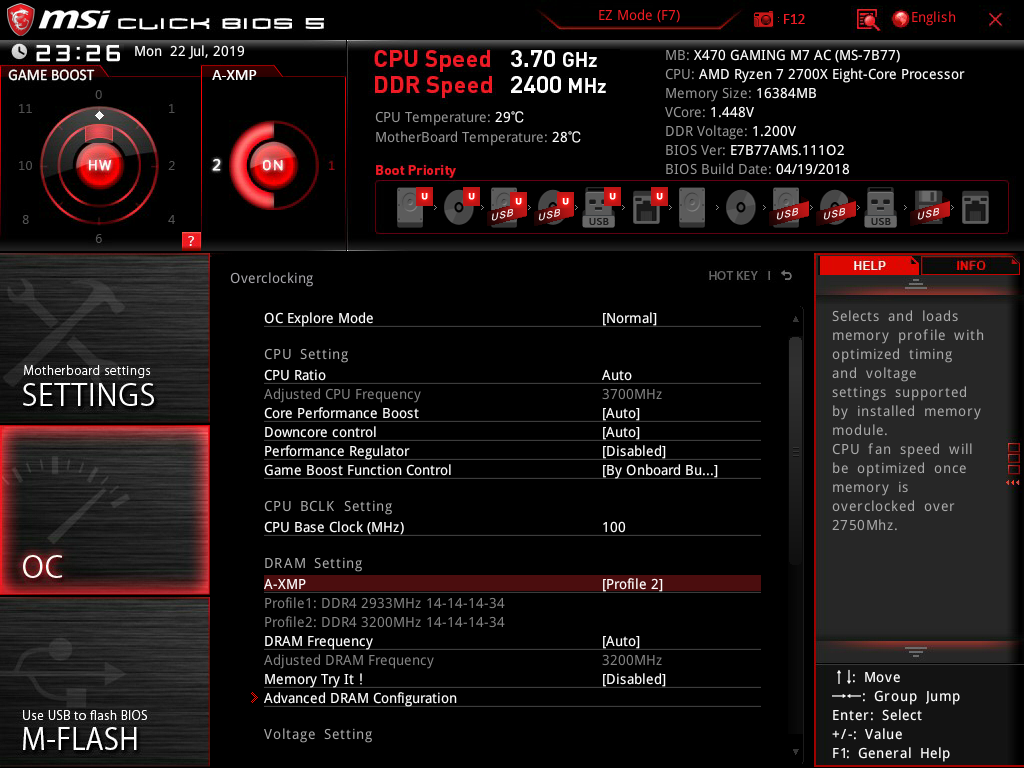The image size is (1024, 768).
Task: Select the legacy hard disk boot icon without badge
Action: tap(692, 208)
